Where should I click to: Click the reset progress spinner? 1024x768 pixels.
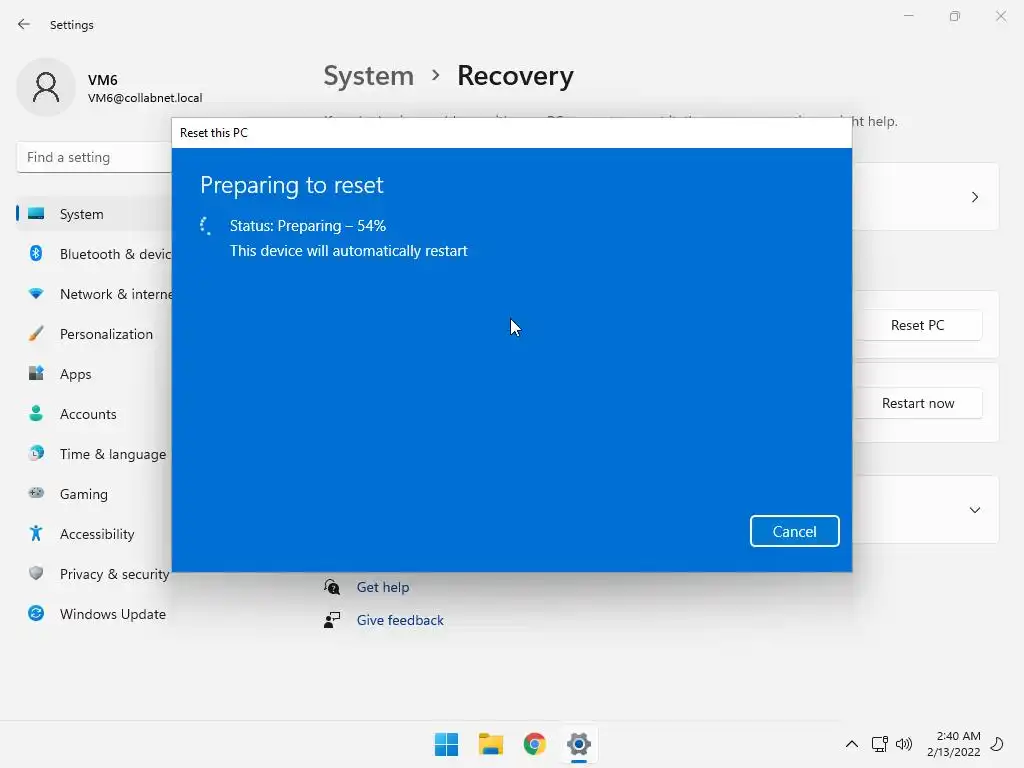tap(206, 226)
